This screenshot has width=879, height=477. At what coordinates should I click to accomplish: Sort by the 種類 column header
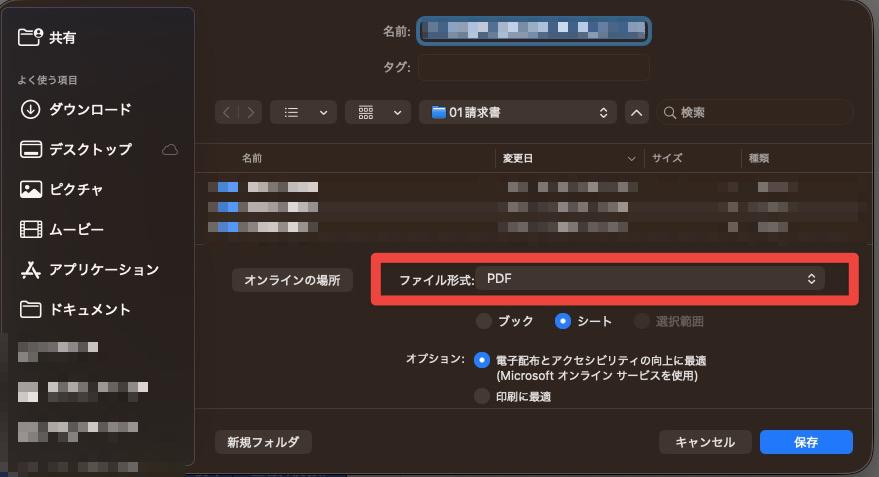pyautogui.click(x=759, y=159)
